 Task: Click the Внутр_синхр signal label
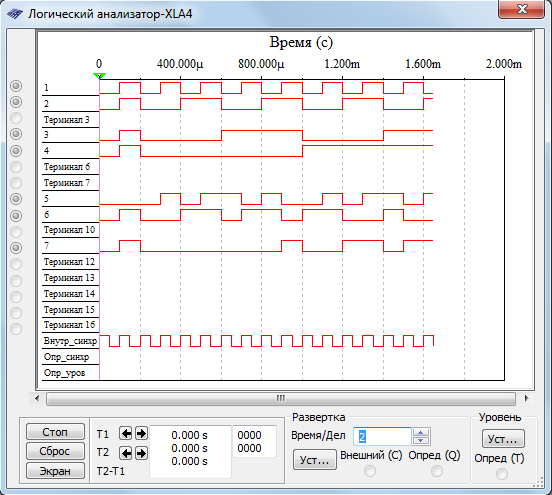coord(70,341)
